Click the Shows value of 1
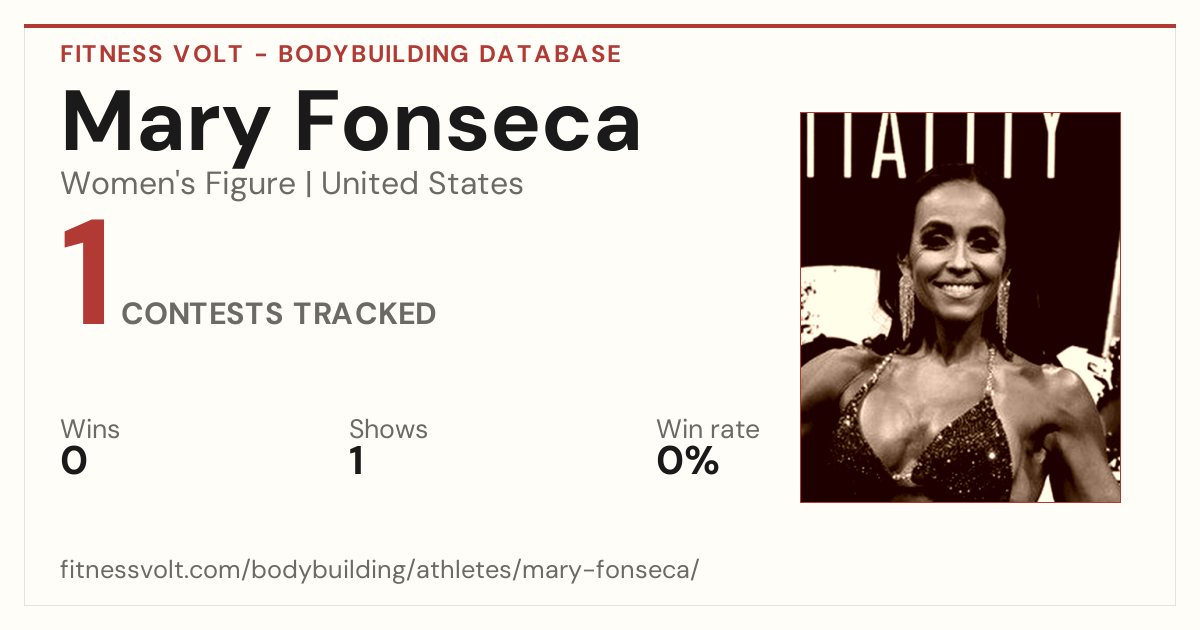 (x=356, y=461)
